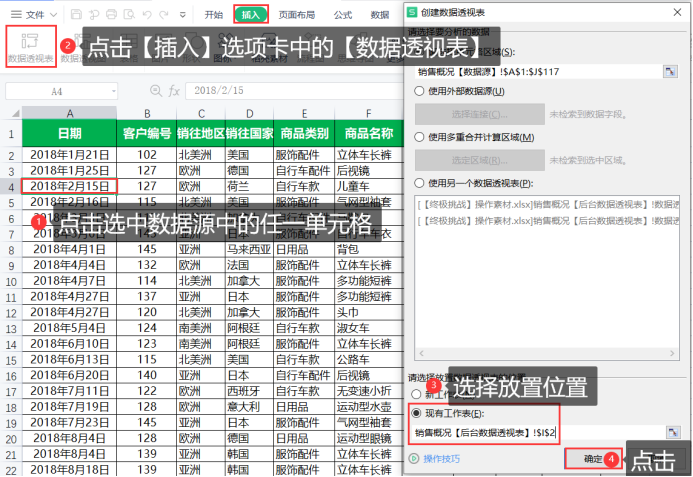
Task: Select column A header
Action: click(x=69, y=113)
